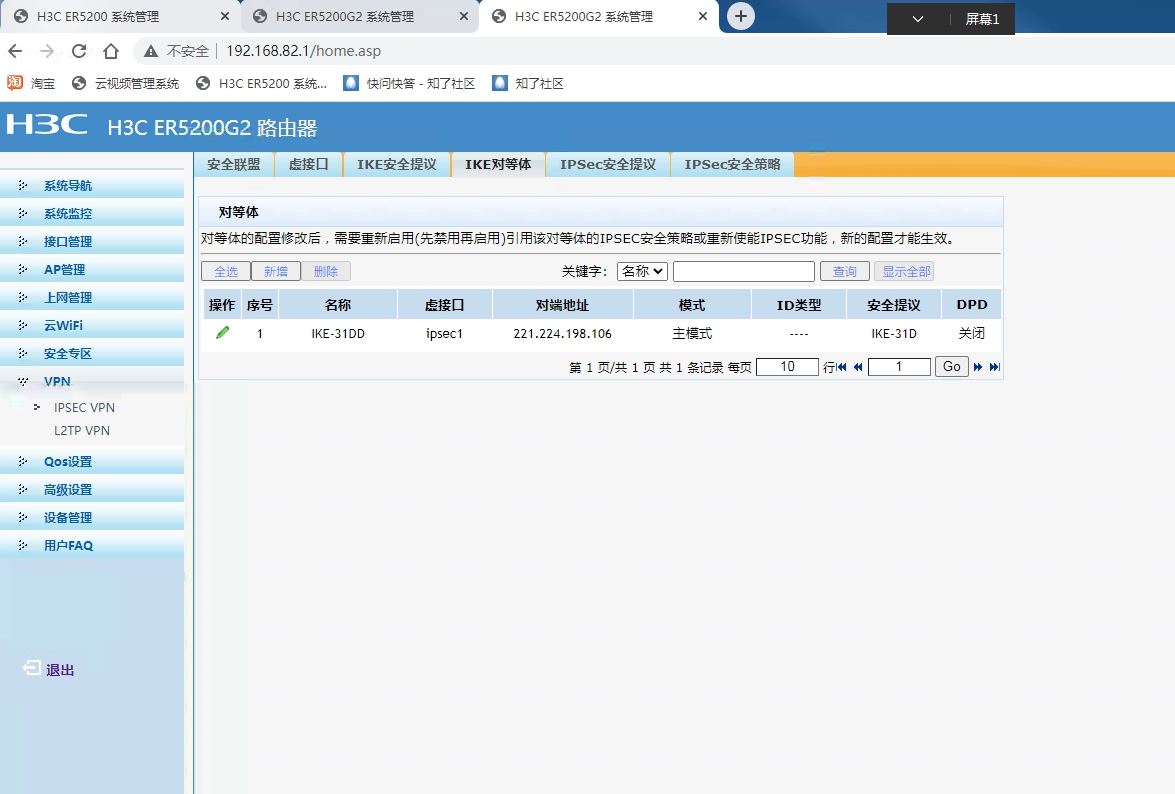
Task: Click the keyword search text field
Action: pos(743,271)
